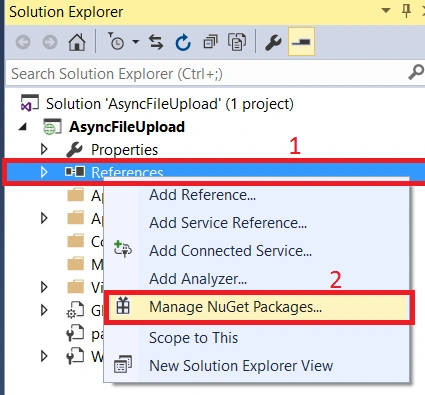Screen dimensions: 425x395
Task: Toggle the Show All Files icon
Action: (x=237, y=42)
